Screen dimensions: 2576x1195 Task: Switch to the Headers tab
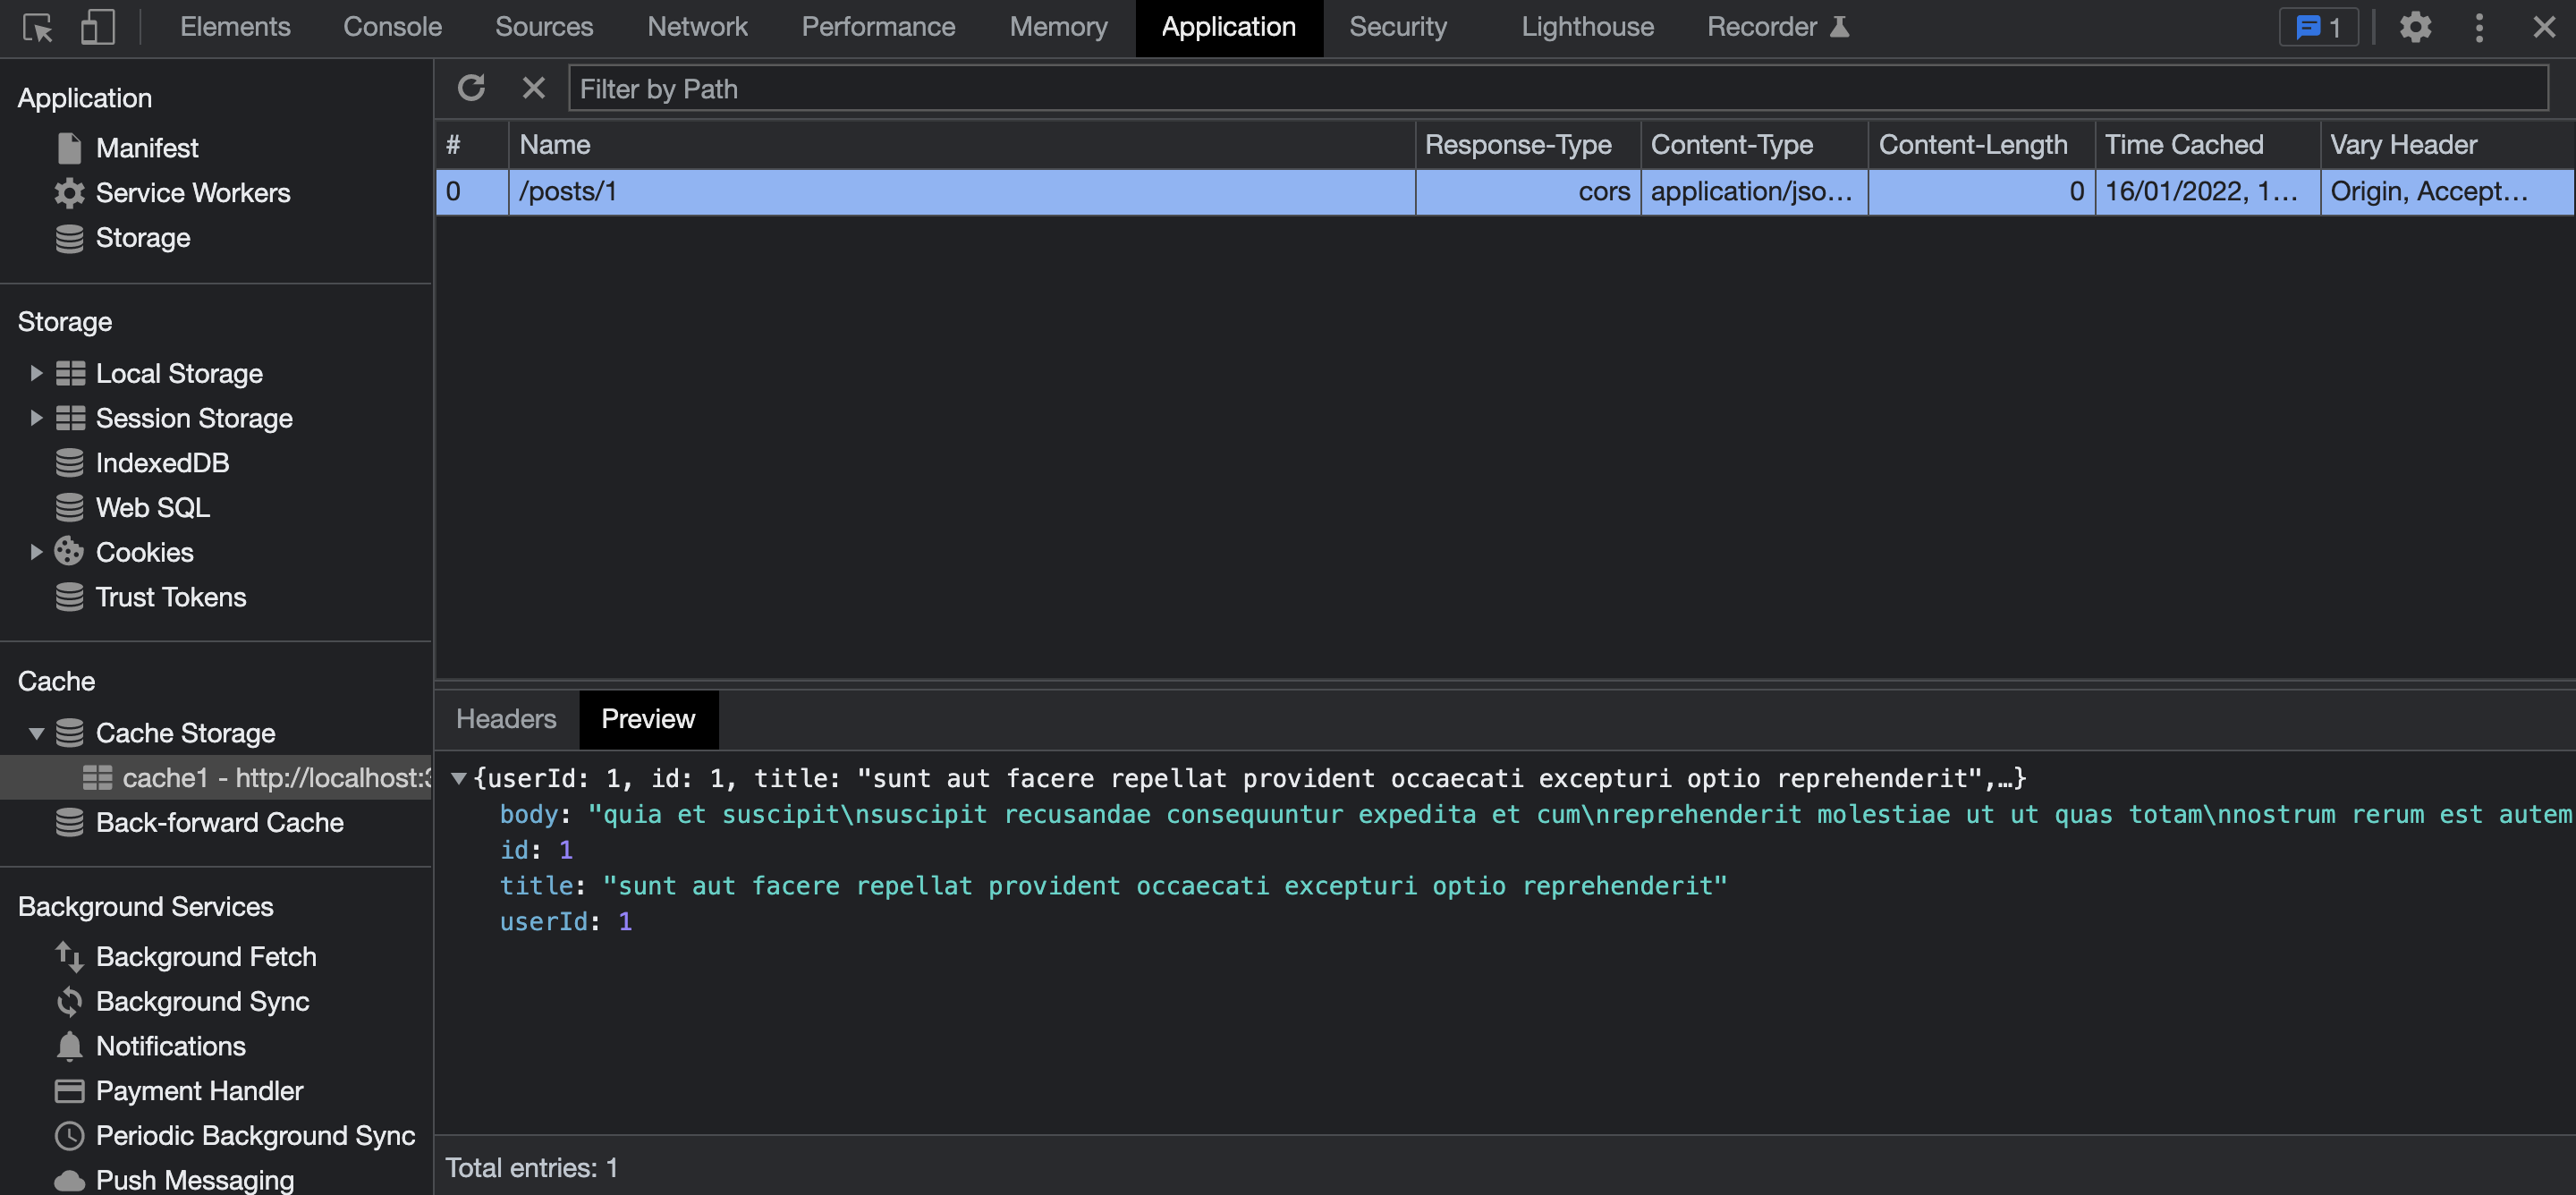[505, 719]
